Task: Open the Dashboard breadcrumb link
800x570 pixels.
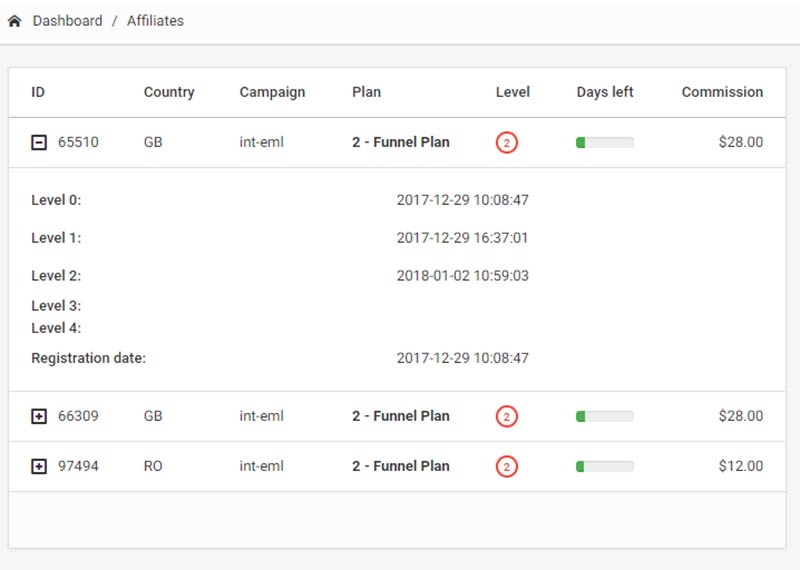Action: point(67,21)
